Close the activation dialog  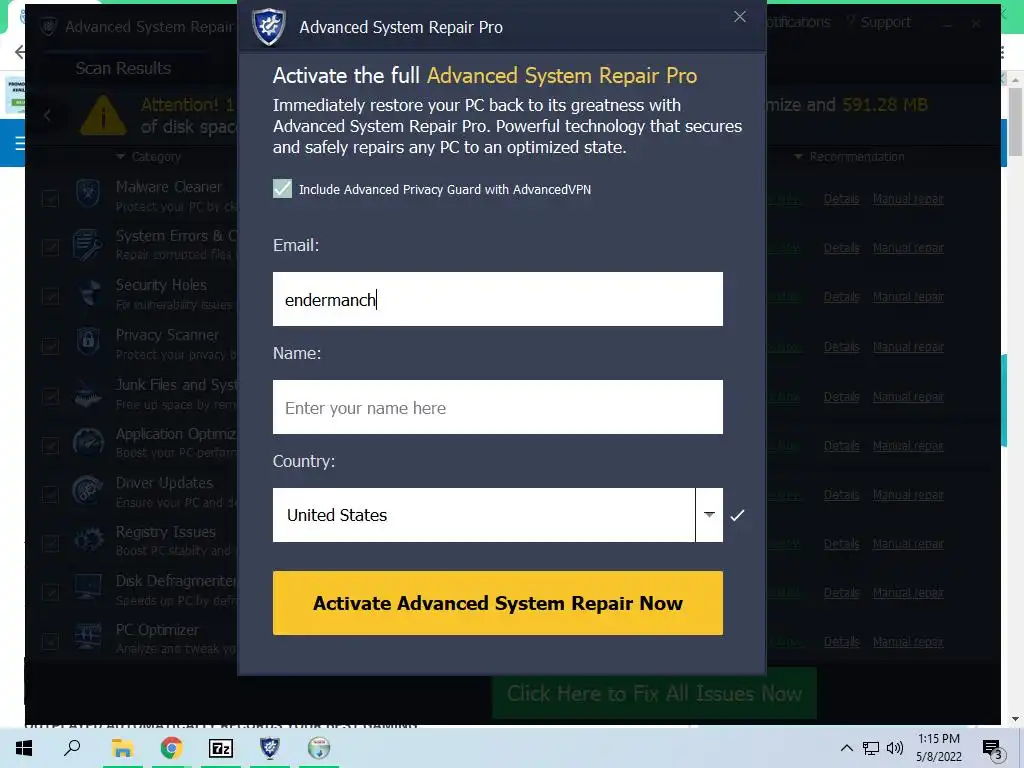(739, 17)
